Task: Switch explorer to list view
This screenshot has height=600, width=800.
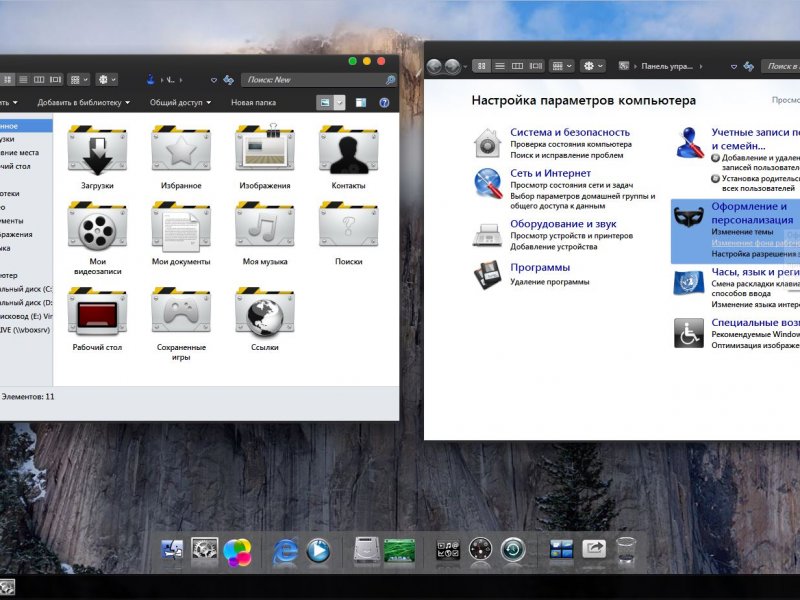Action: point(23,80)
